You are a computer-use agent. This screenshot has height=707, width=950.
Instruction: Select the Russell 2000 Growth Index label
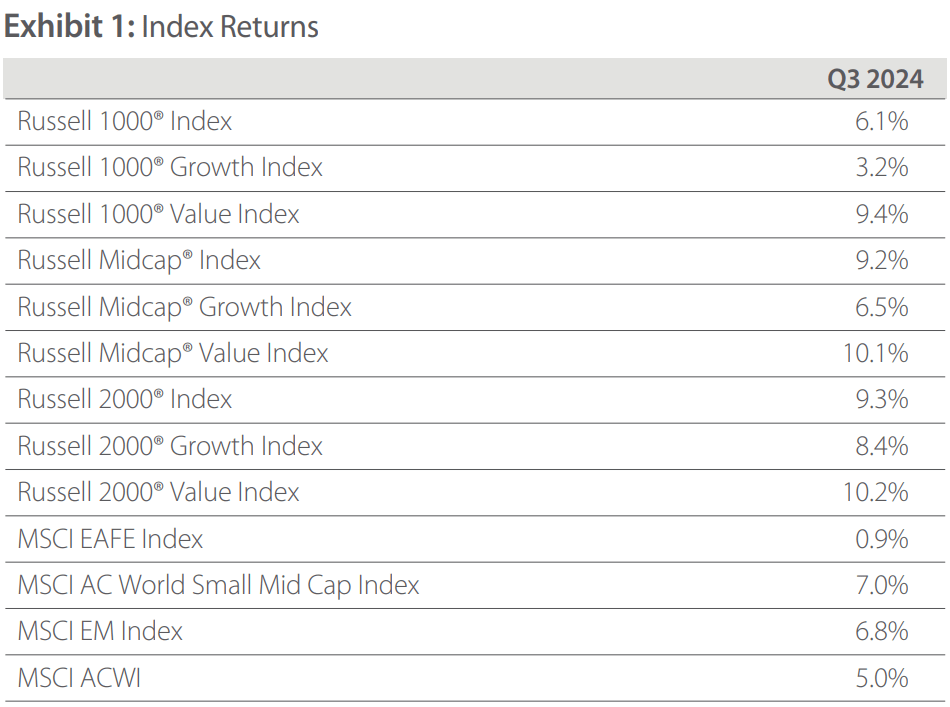click(x=170, y=446)
